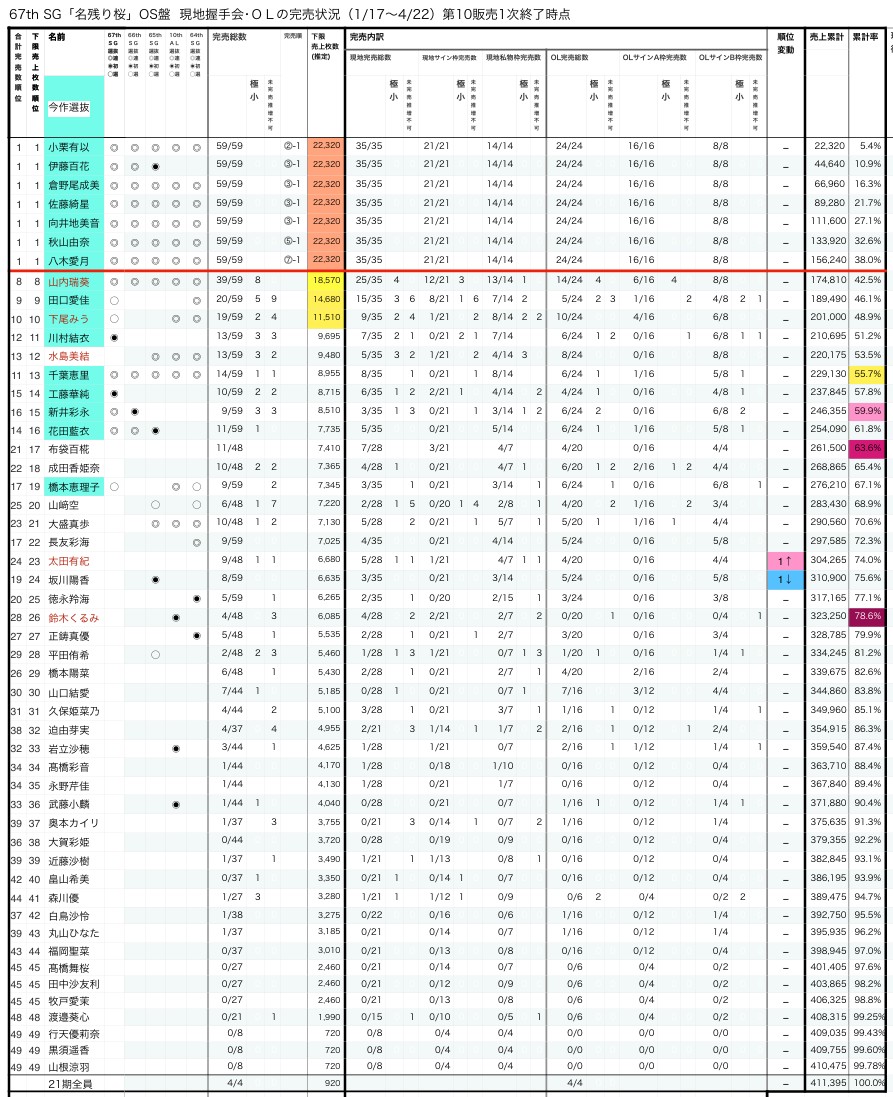The image size is (893, 1097).
Task: Click the ⑦-1 marker in 八木愛月's row
Action: coord(291,260)
